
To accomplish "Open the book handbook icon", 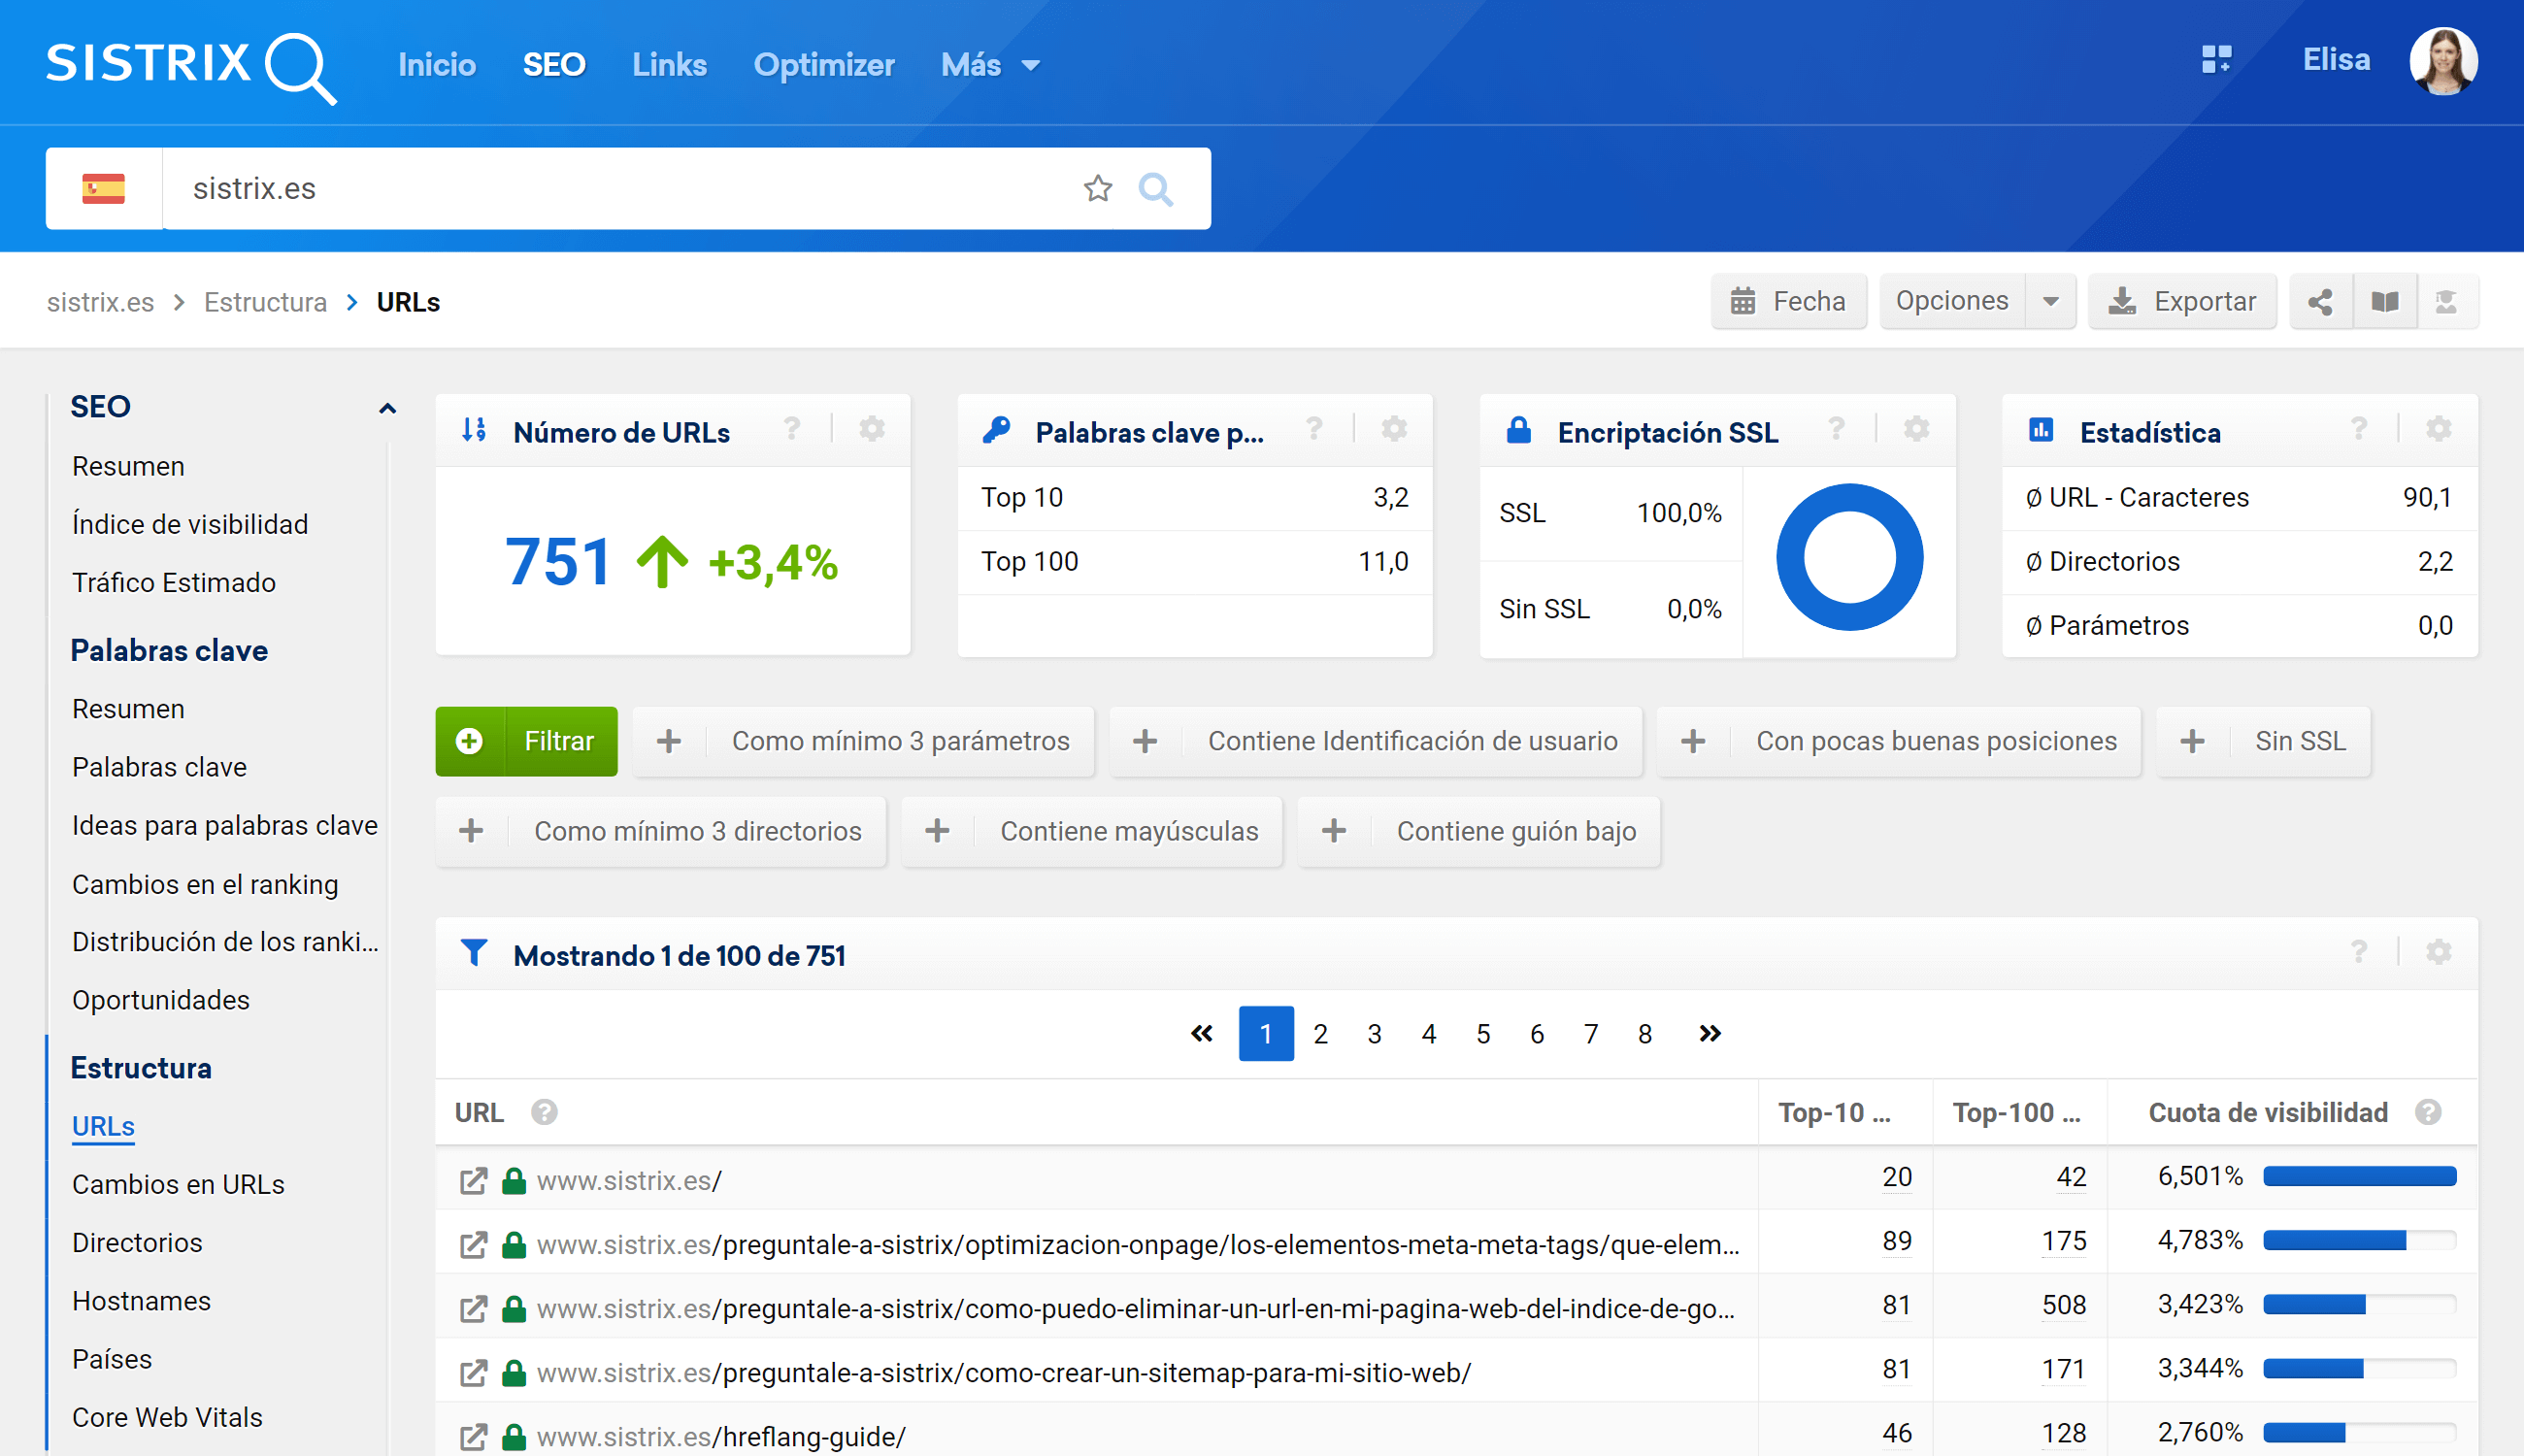I will [2384, 301].
